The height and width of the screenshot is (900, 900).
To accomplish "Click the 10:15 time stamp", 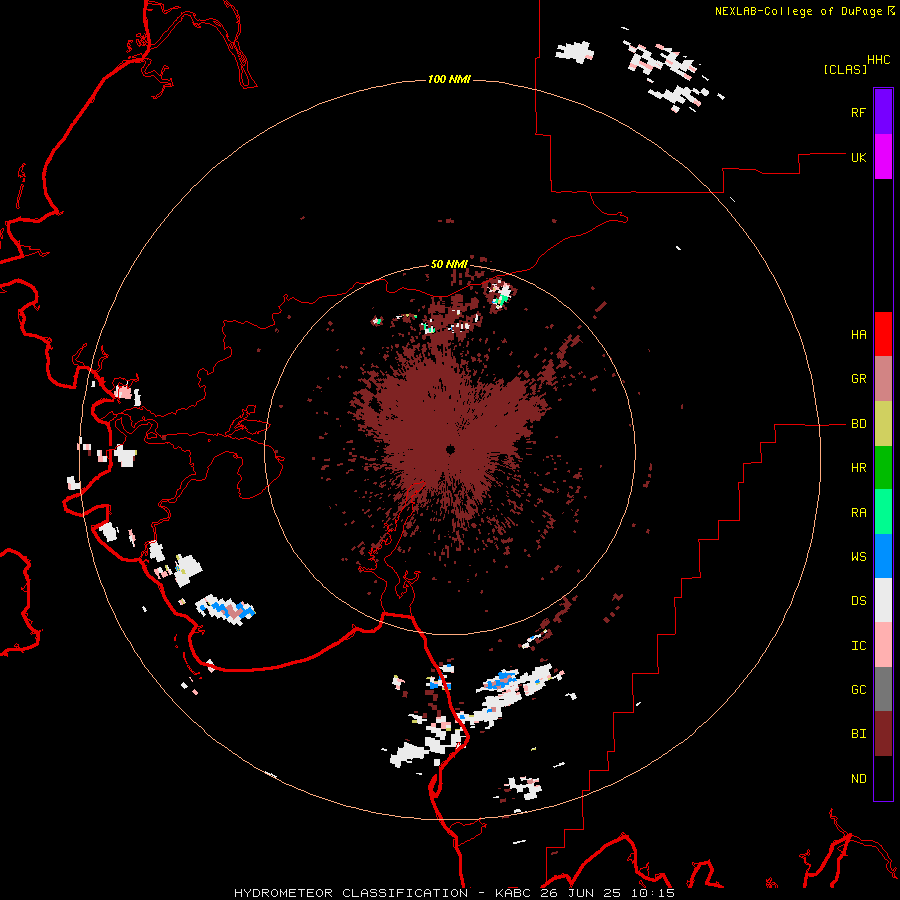I will [654, 893].
